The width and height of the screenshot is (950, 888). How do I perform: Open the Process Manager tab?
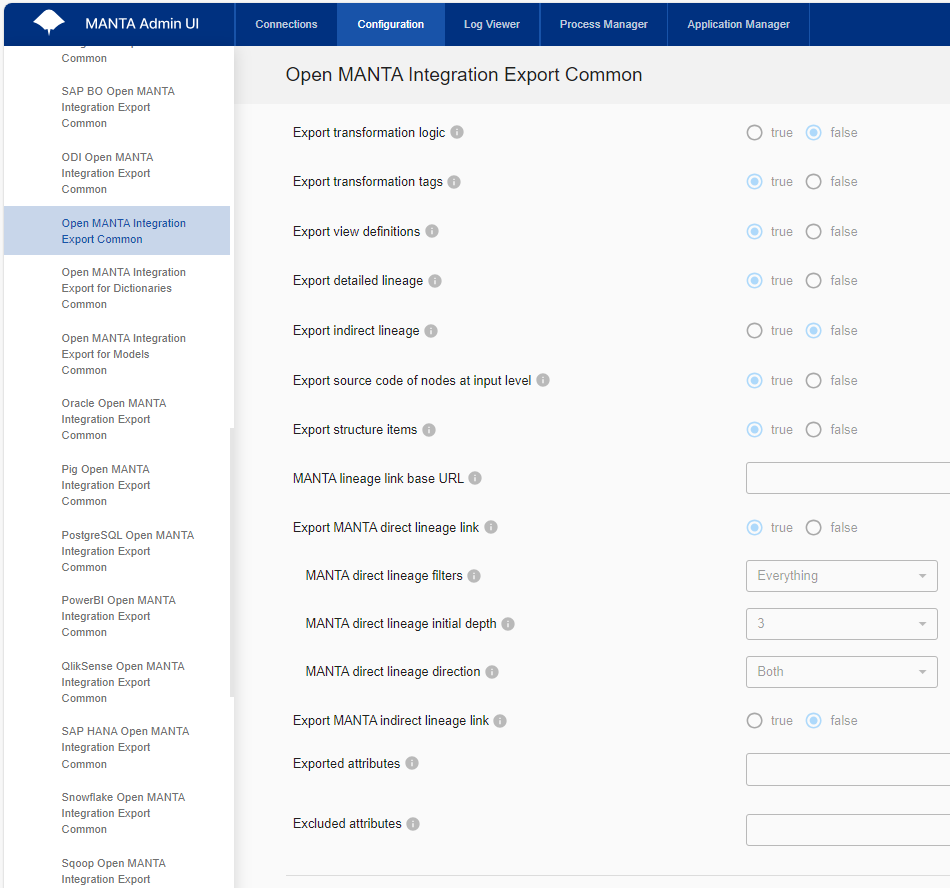[x=603, y=23]
